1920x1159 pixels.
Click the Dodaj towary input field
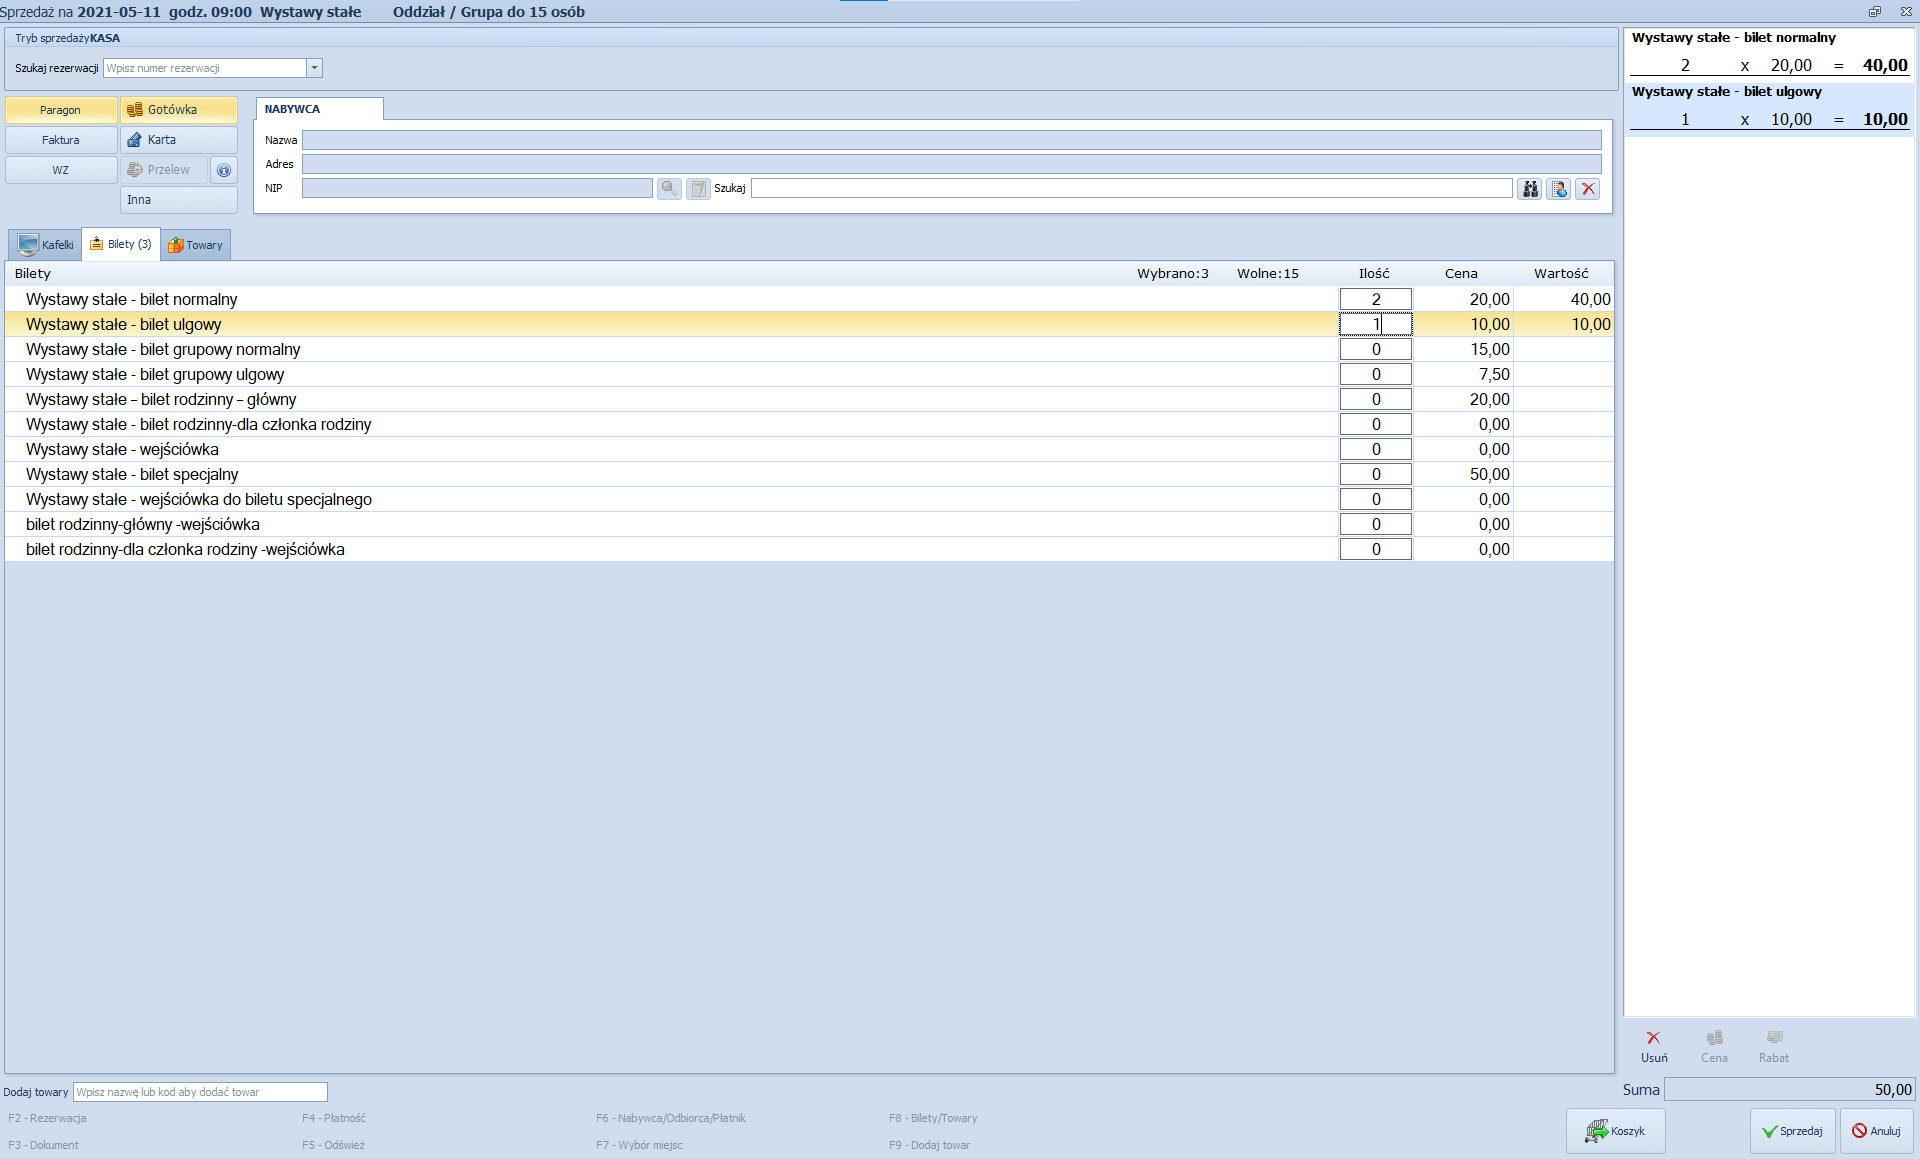pyautogui.click(x=200, y=1092)
